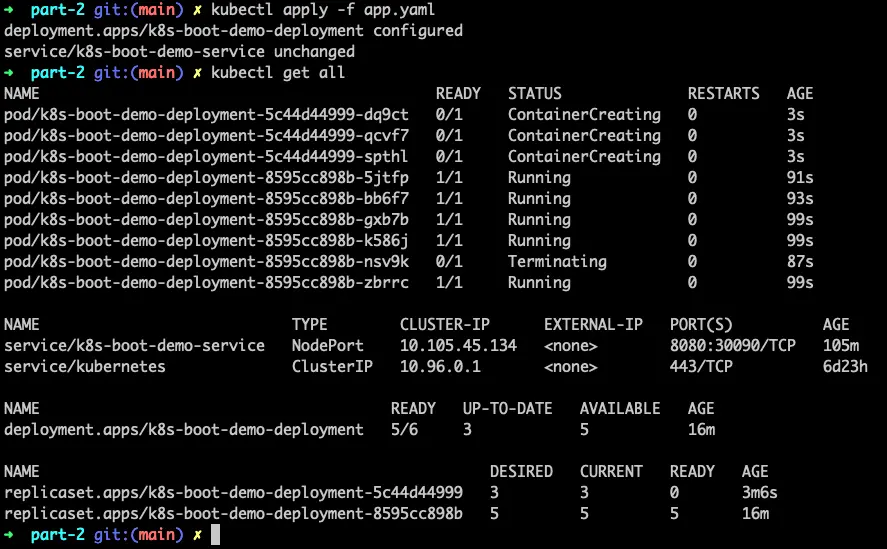Click the NodePort type value
The image size is (887, 549).
(328, 345)
